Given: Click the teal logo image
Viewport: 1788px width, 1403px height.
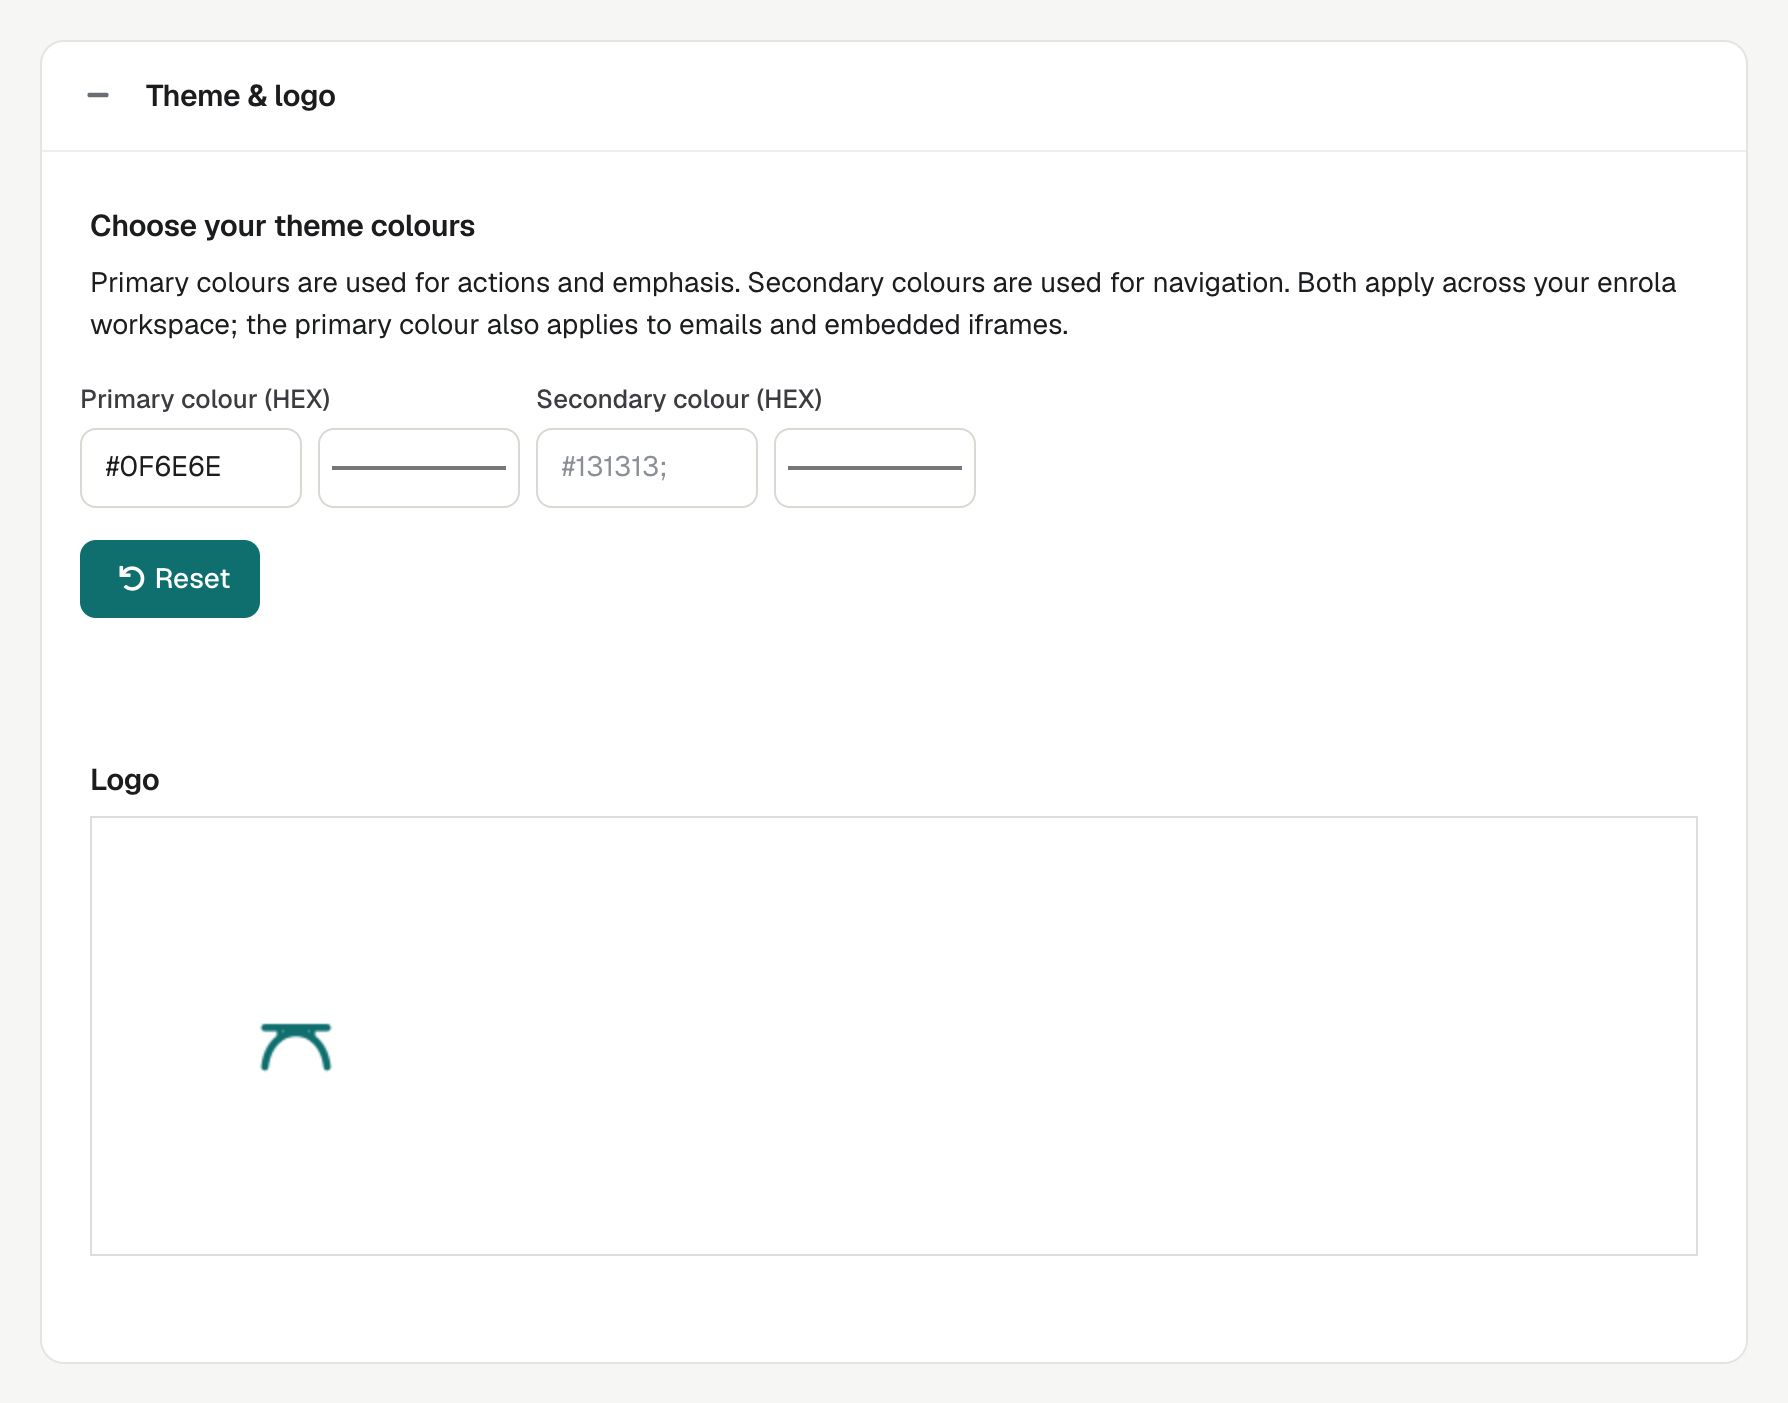Looking at the screenshot, I should (x=296, y=1047).
